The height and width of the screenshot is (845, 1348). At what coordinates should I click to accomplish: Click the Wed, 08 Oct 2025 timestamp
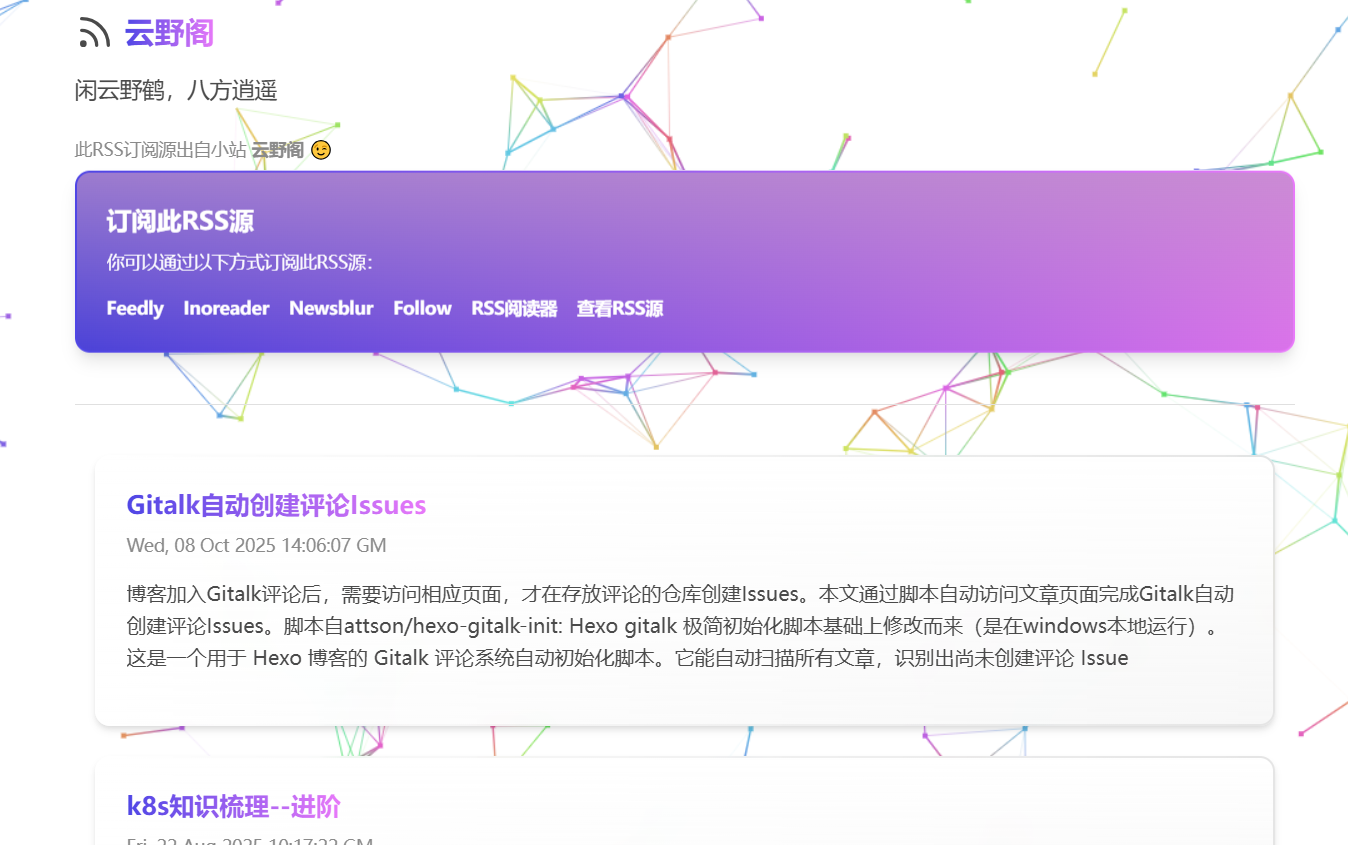click(256, 545)
